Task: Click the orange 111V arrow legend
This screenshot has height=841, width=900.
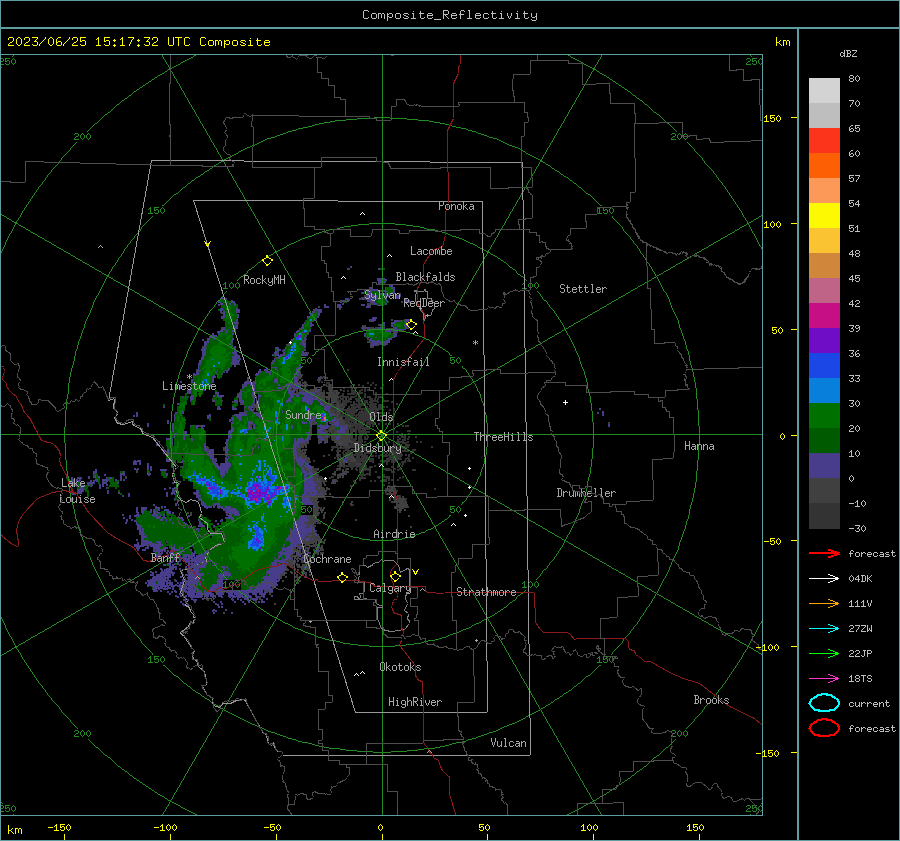Action: click(824, 603)
